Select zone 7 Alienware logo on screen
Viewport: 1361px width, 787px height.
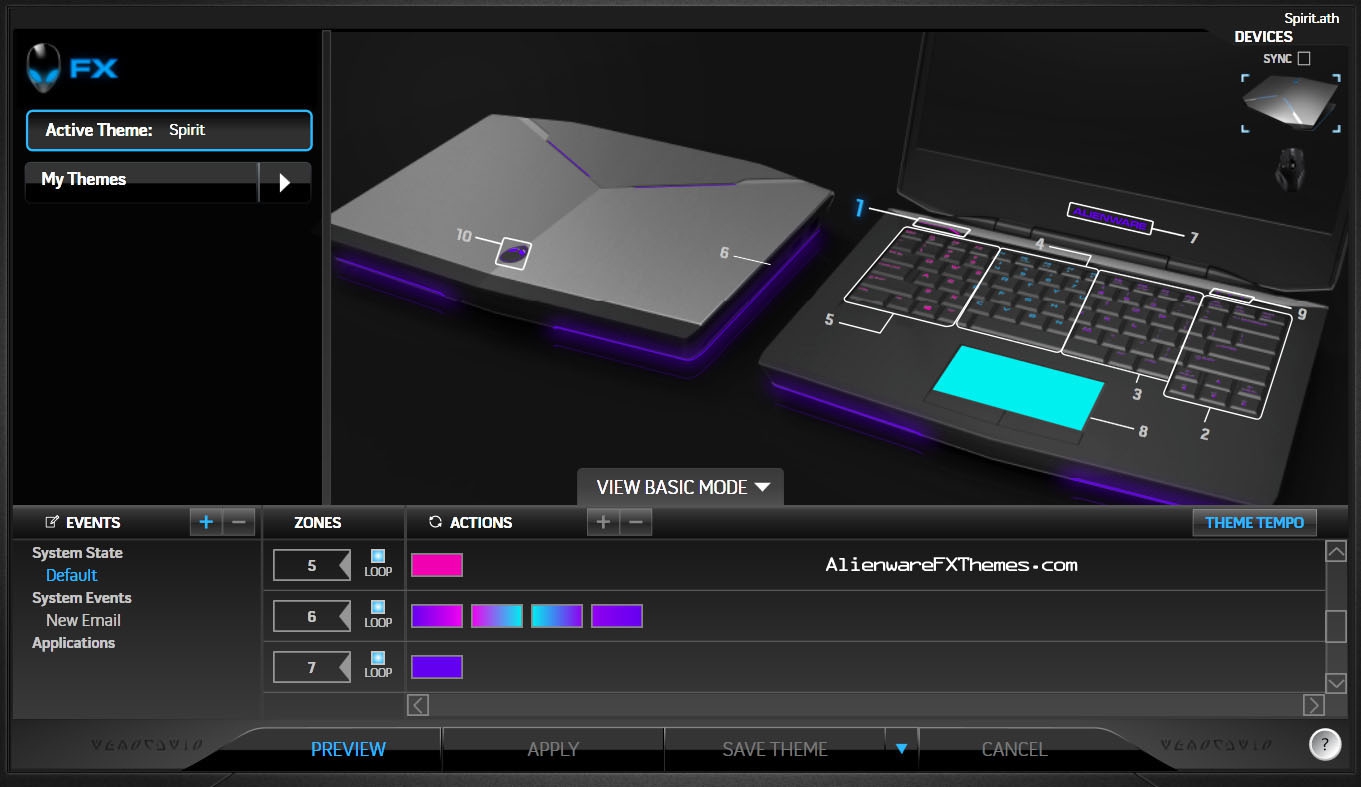[1110, 218]
